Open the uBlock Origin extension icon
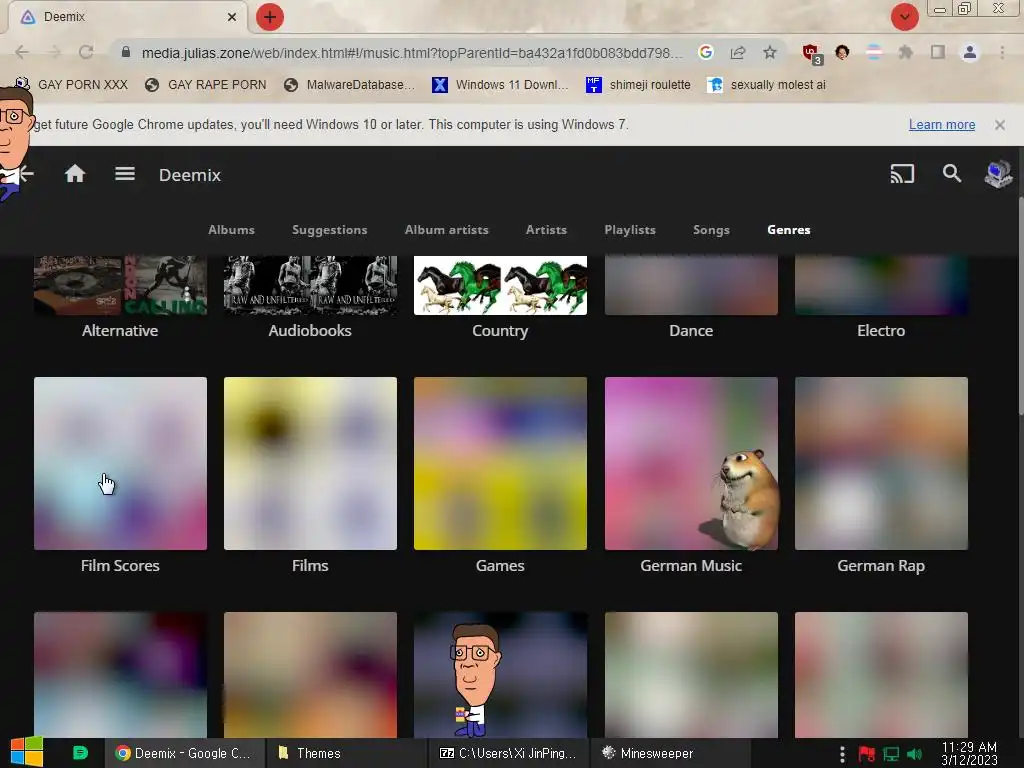Image resolution: width=1024 pixels, height=768 pixels. pos(812,53)
